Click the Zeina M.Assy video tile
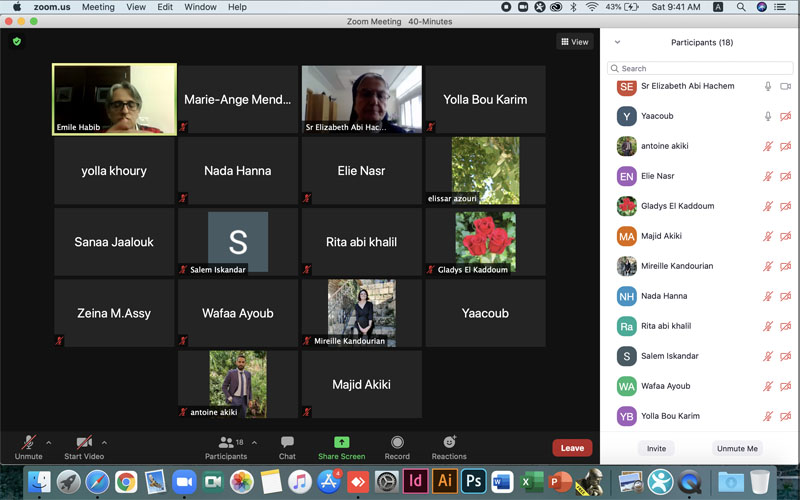 (114, 313)
